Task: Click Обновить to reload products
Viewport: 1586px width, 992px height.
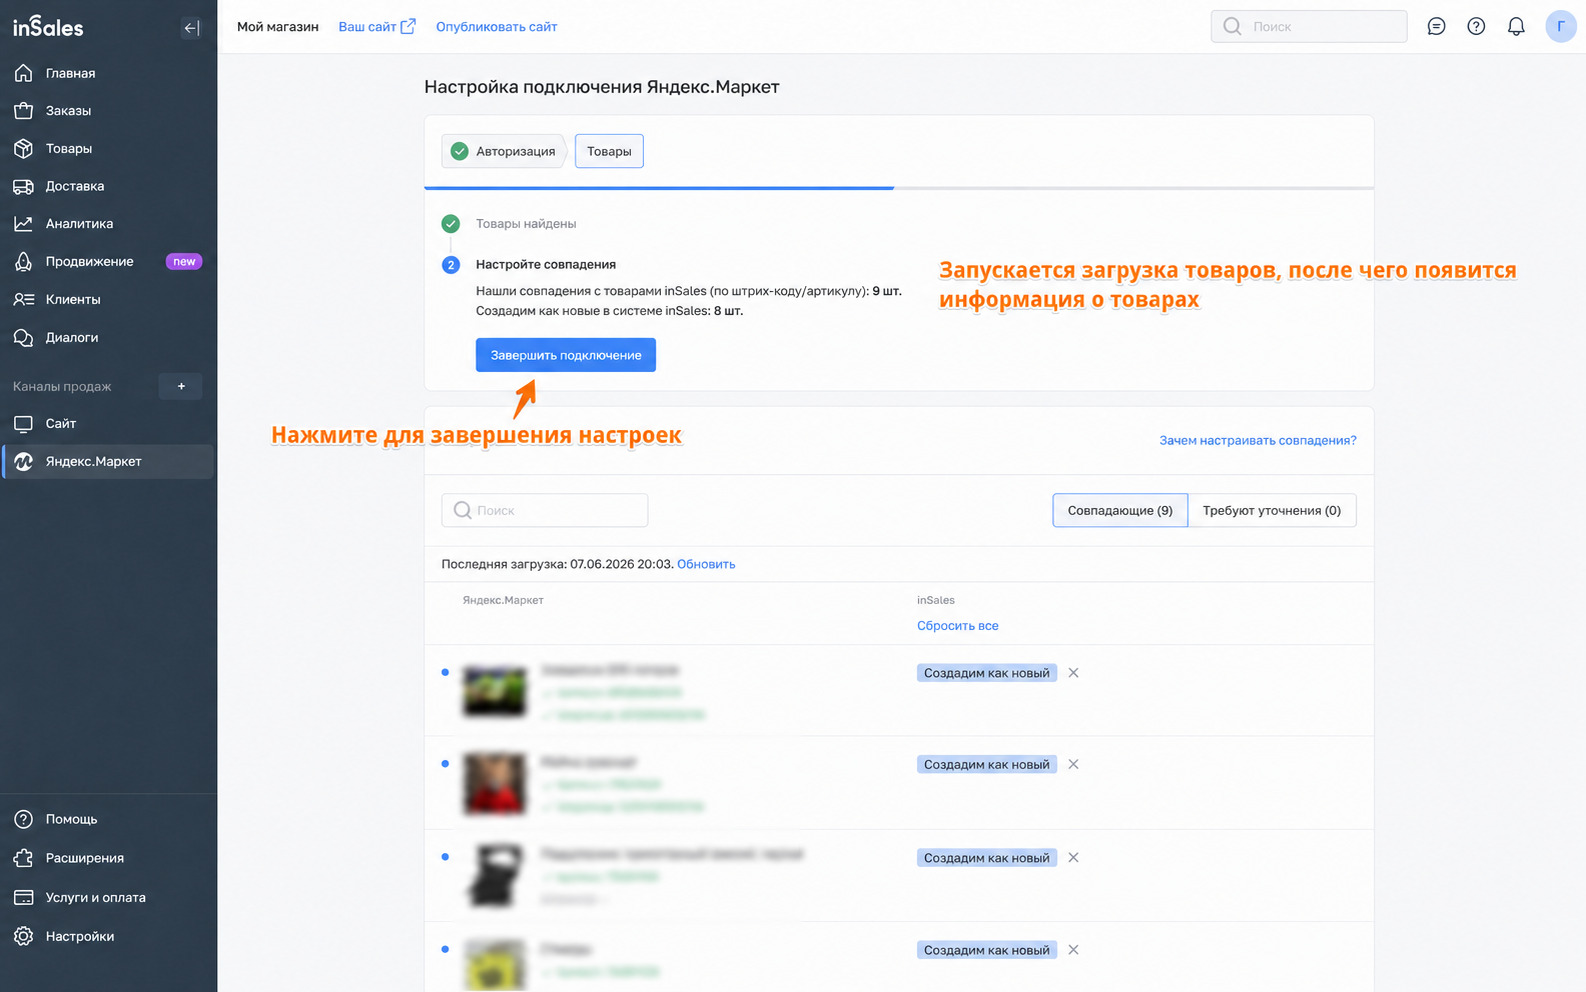Action: click(x=706, y=564)
